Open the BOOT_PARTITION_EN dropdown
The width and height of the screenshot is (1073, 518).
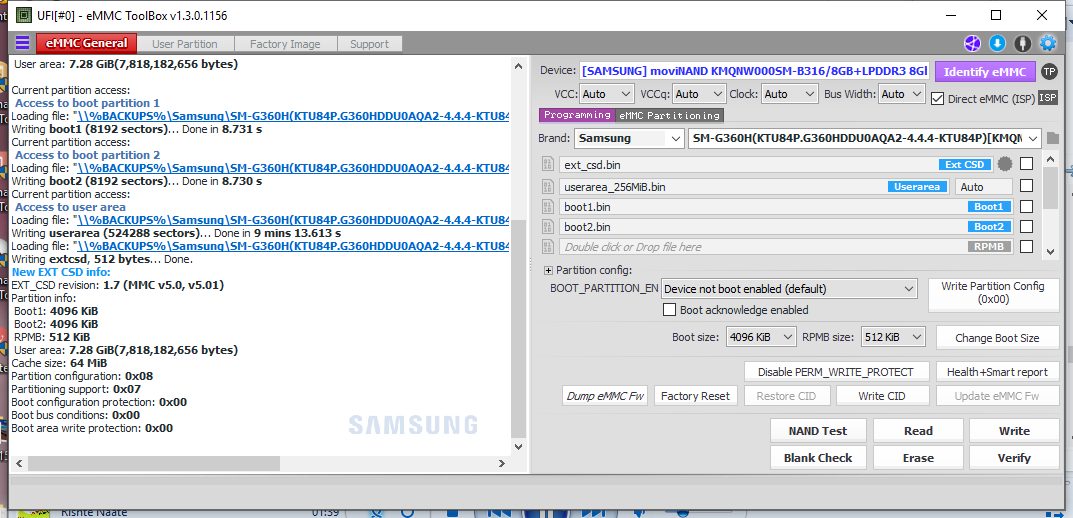[789, 289]
